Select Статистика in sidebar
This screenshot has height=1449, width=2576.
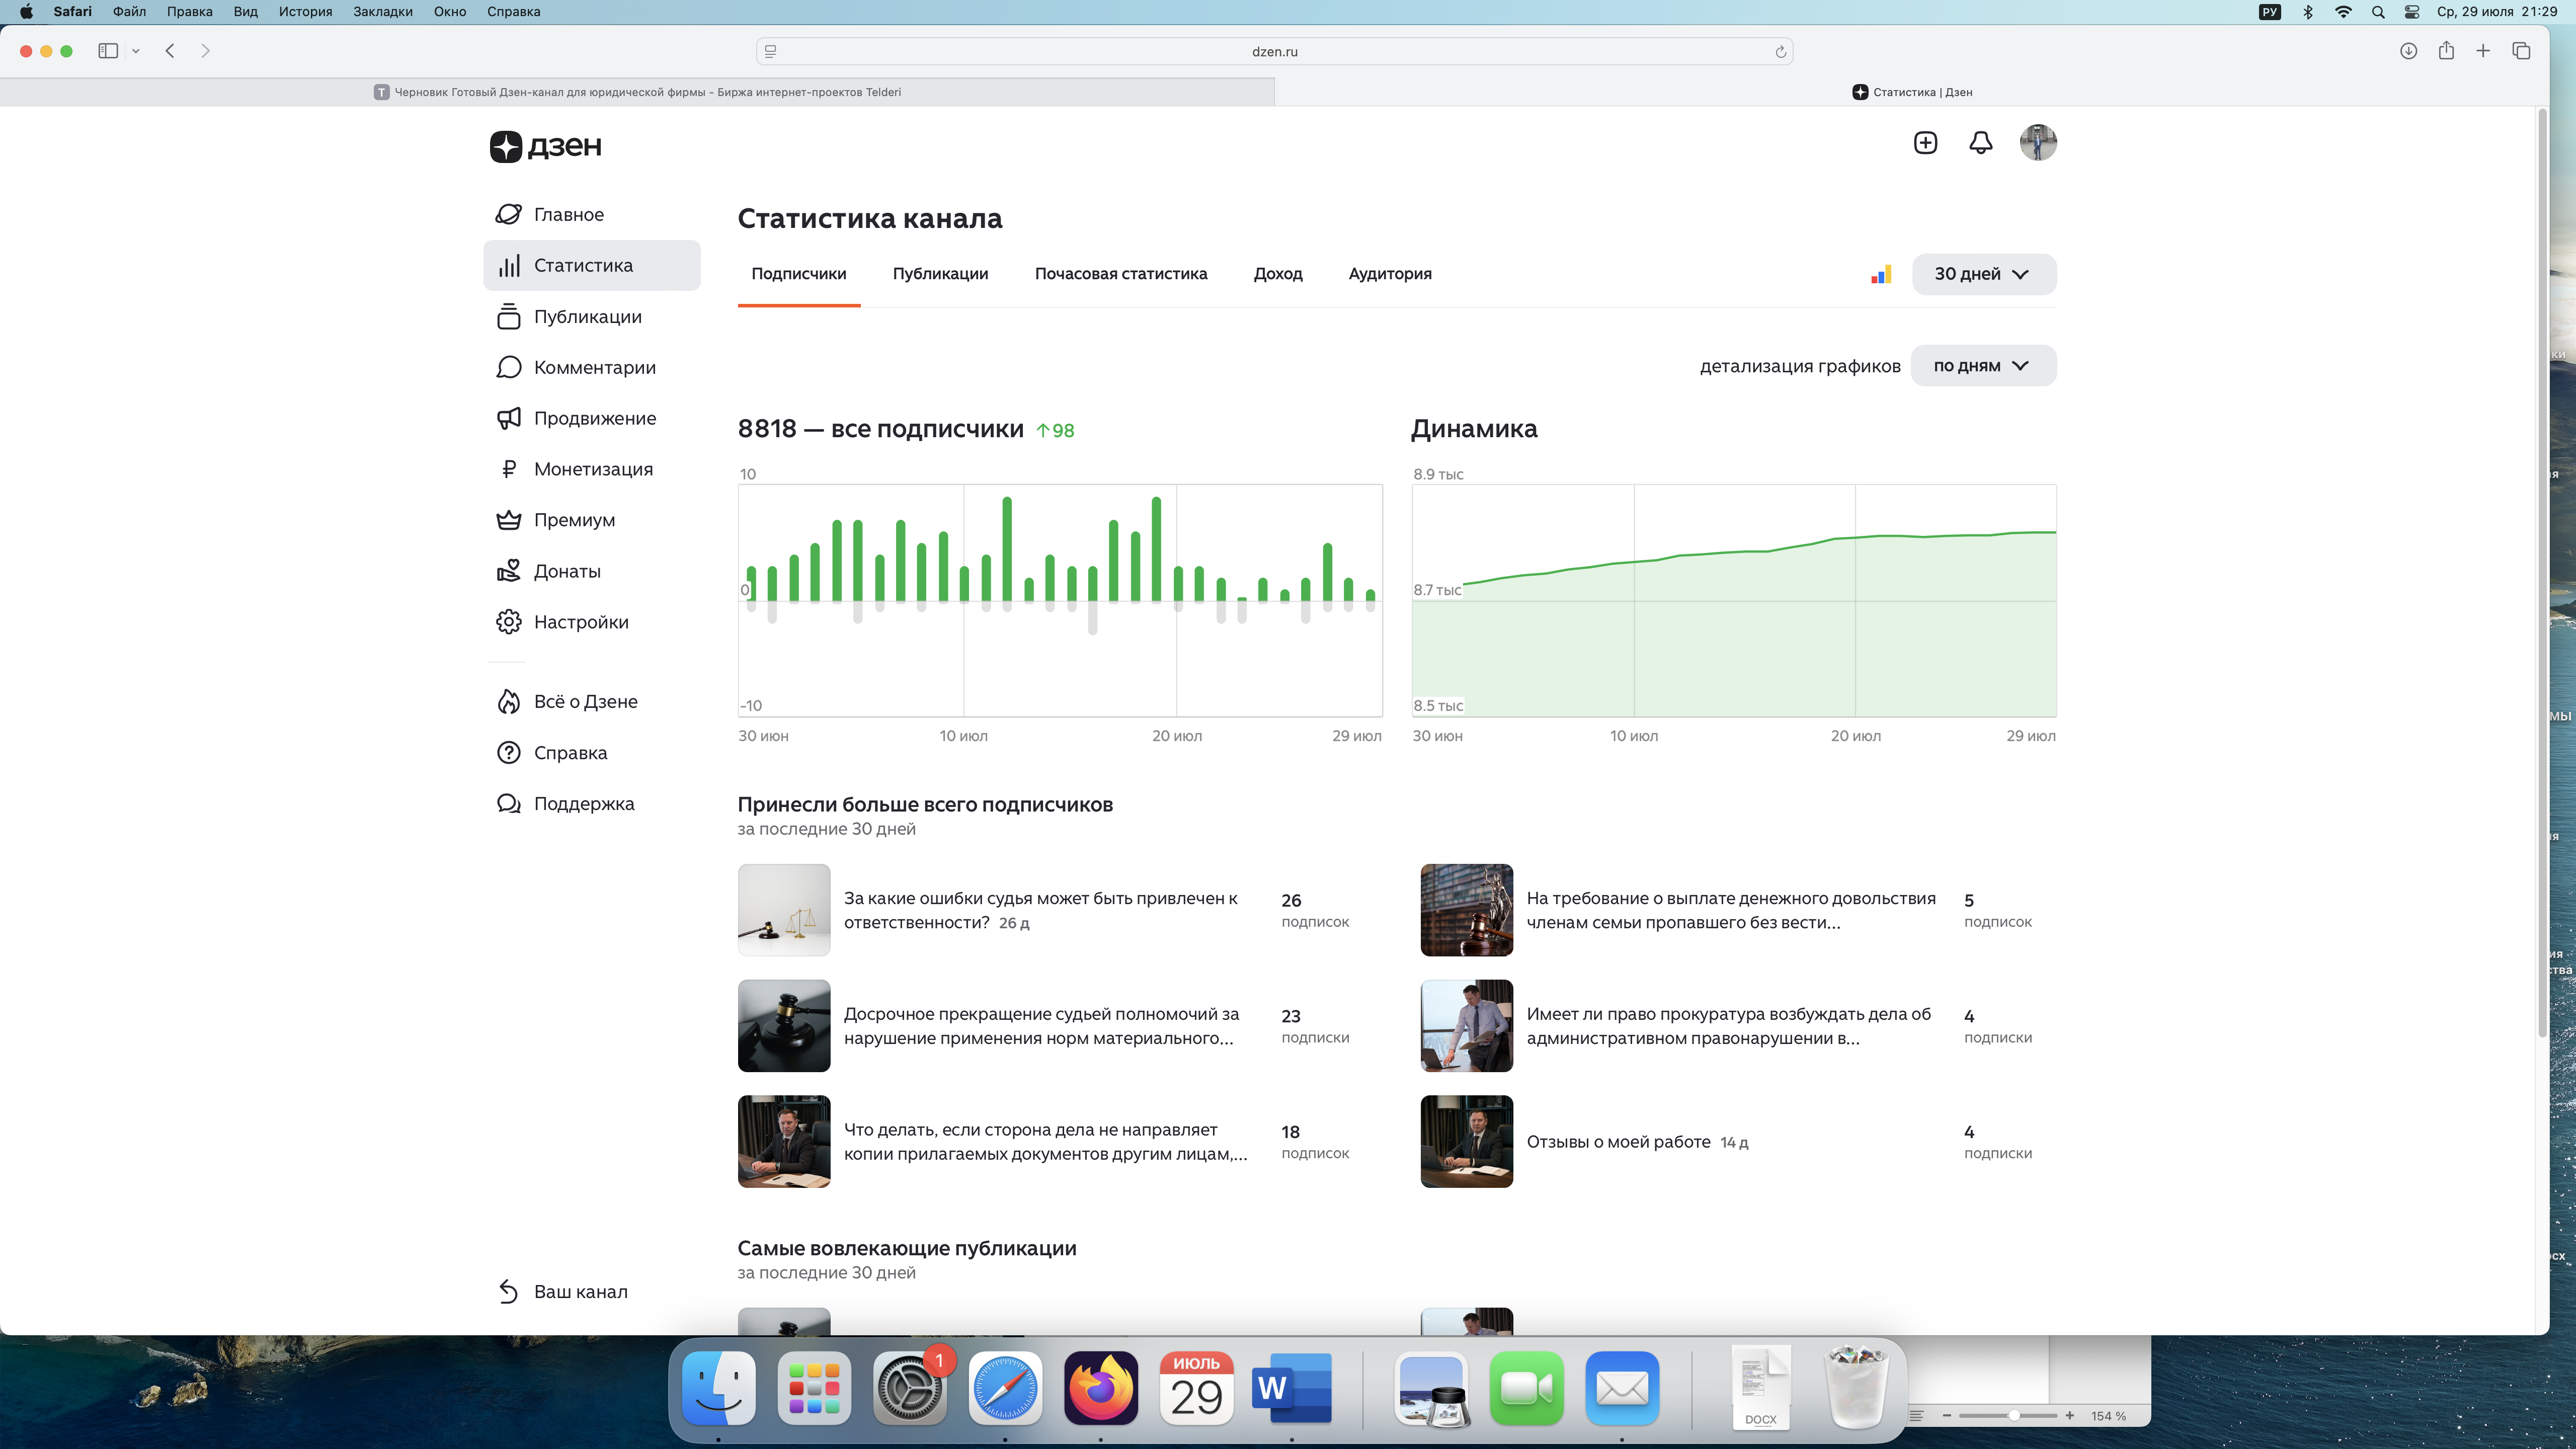pyautogui.click(x=592, y=265)
